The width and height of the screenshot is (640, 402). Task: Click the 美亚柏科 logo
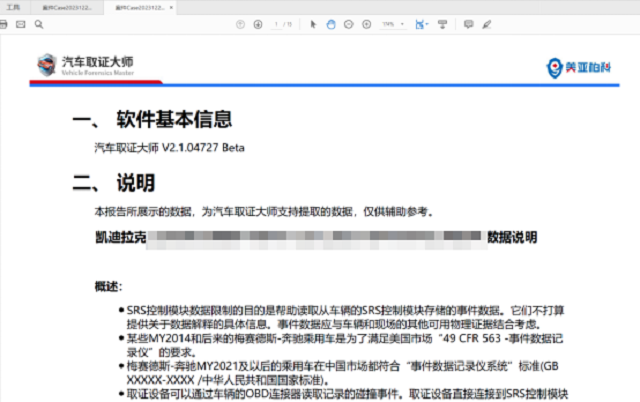point(578,68)
